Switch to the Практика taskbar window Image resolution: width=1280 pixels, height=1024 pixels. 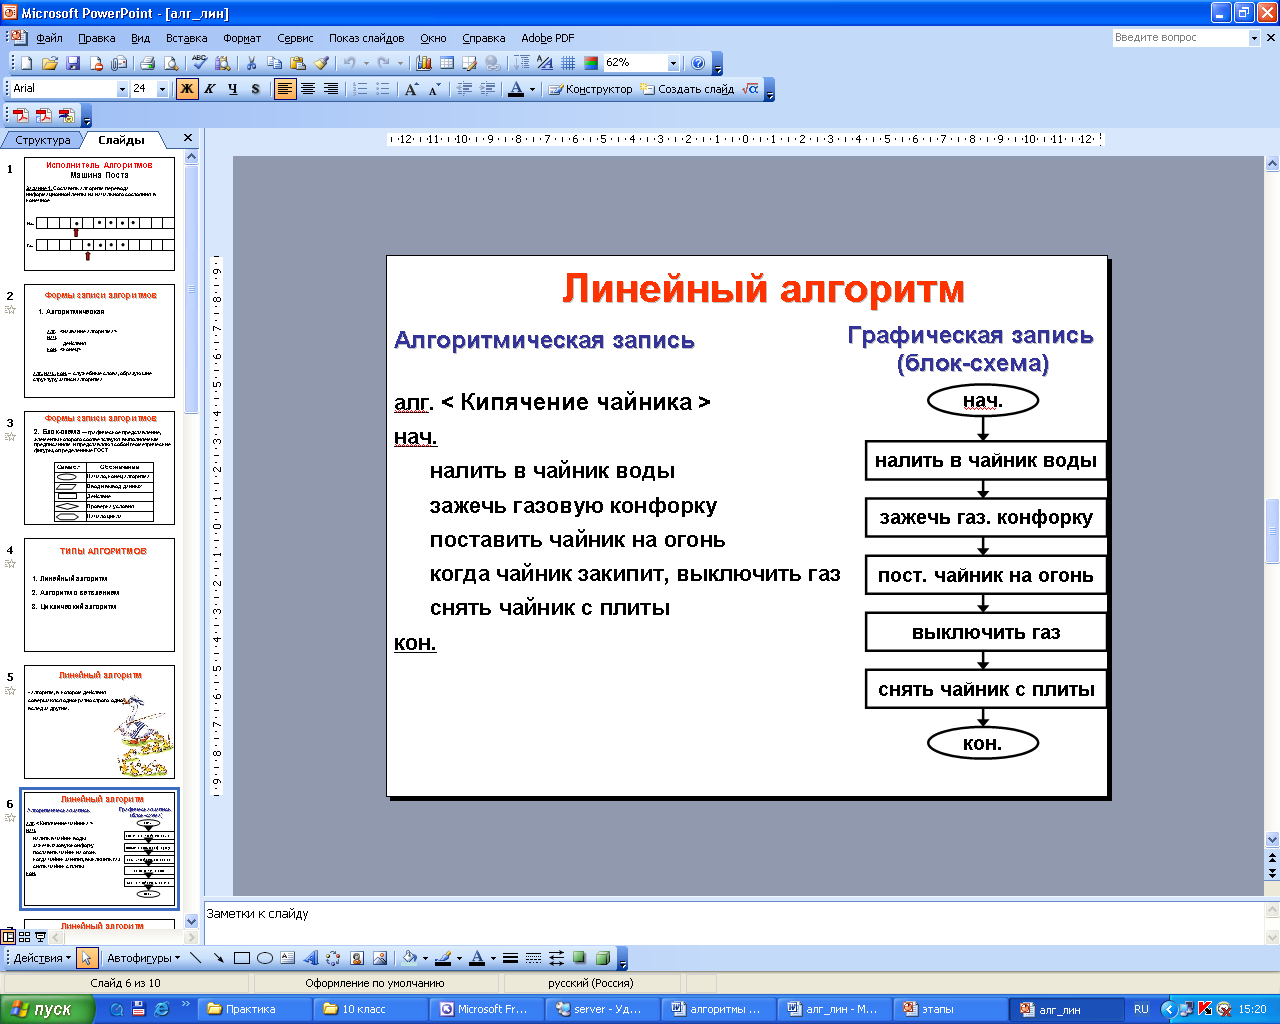point(256,1009)
